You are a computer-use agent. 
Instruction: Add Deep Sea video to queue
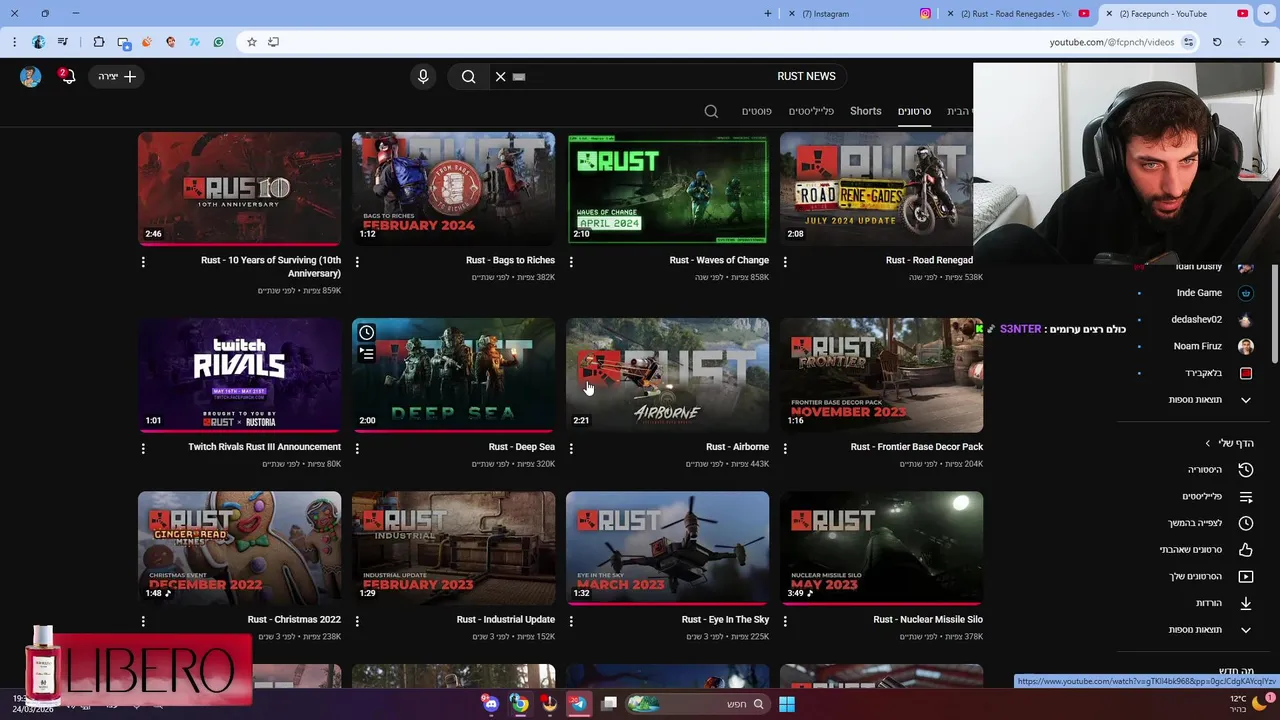367,353
